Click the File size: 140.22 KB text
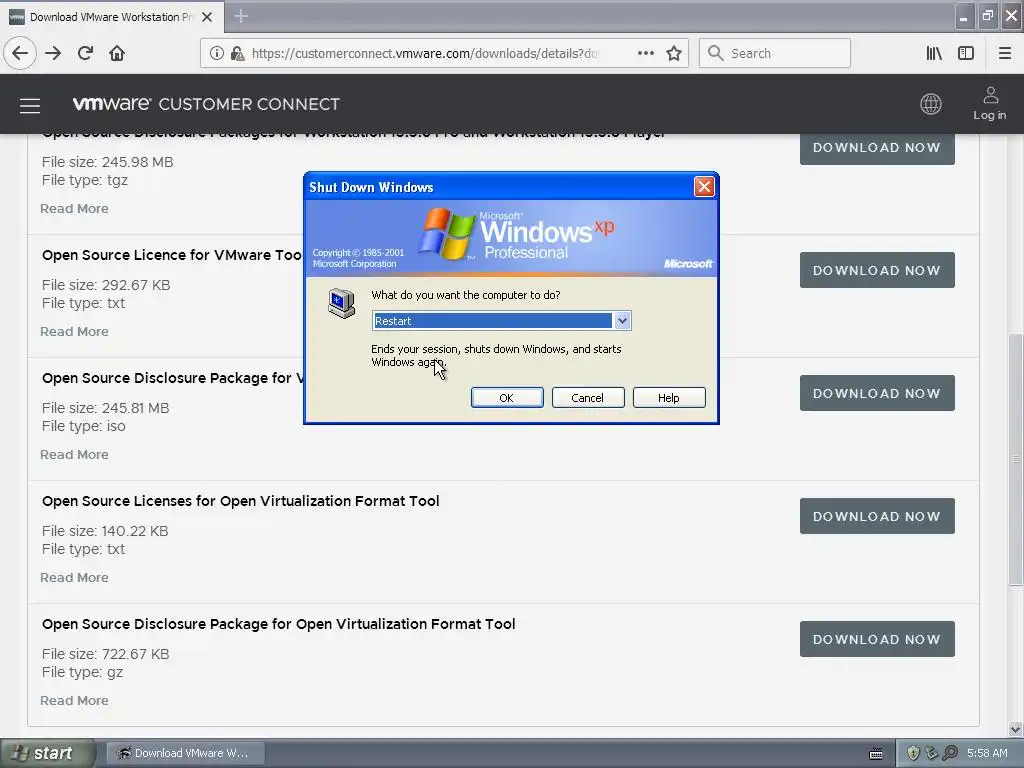The image size is (1024, 768). click(x=105, y=531)
